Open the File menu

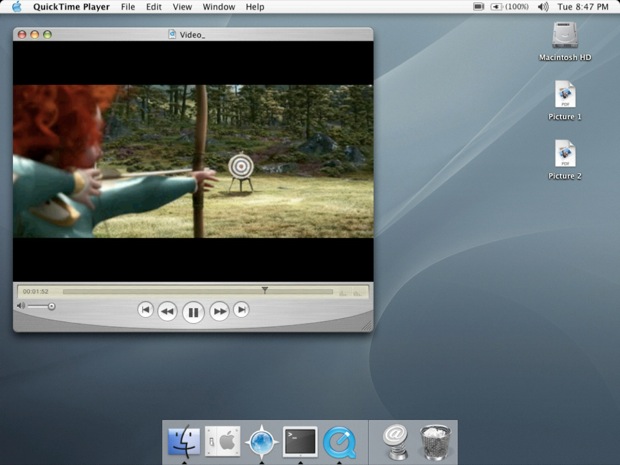[128, 7]
